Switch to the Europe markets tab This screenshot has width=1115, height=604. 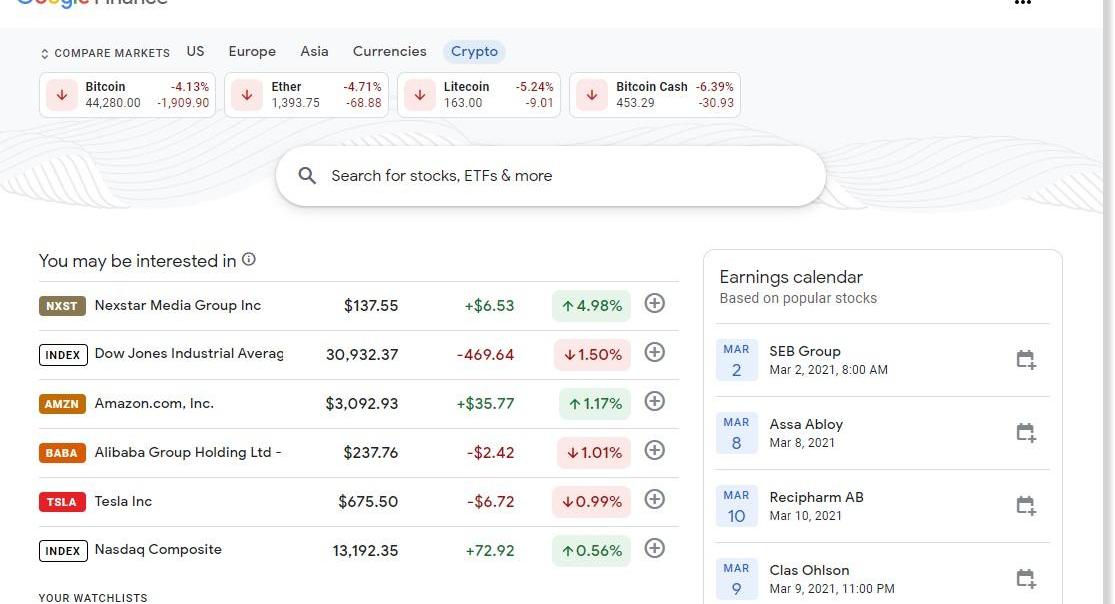(x=252, y=52)
